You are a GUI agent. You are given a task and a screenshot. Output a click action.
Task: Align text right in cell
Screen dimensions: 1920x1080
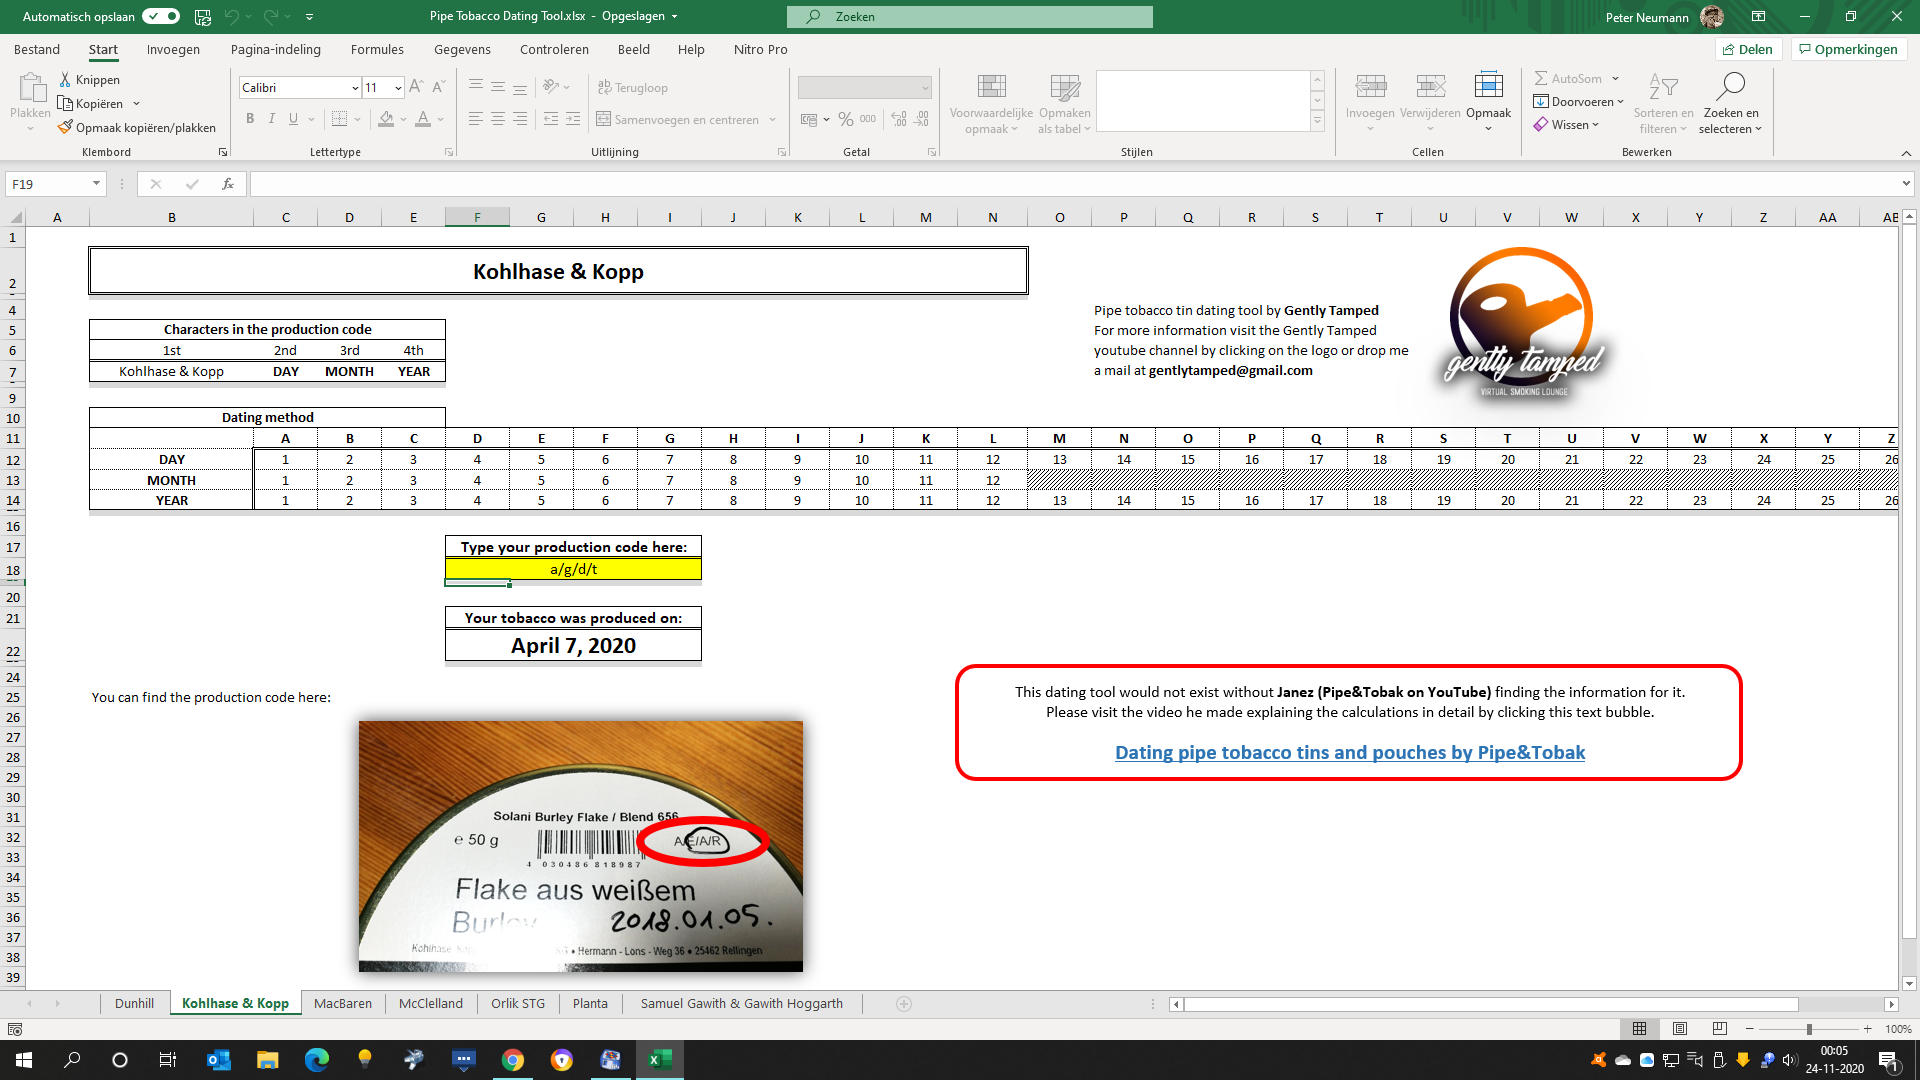(x=520, y=119)
